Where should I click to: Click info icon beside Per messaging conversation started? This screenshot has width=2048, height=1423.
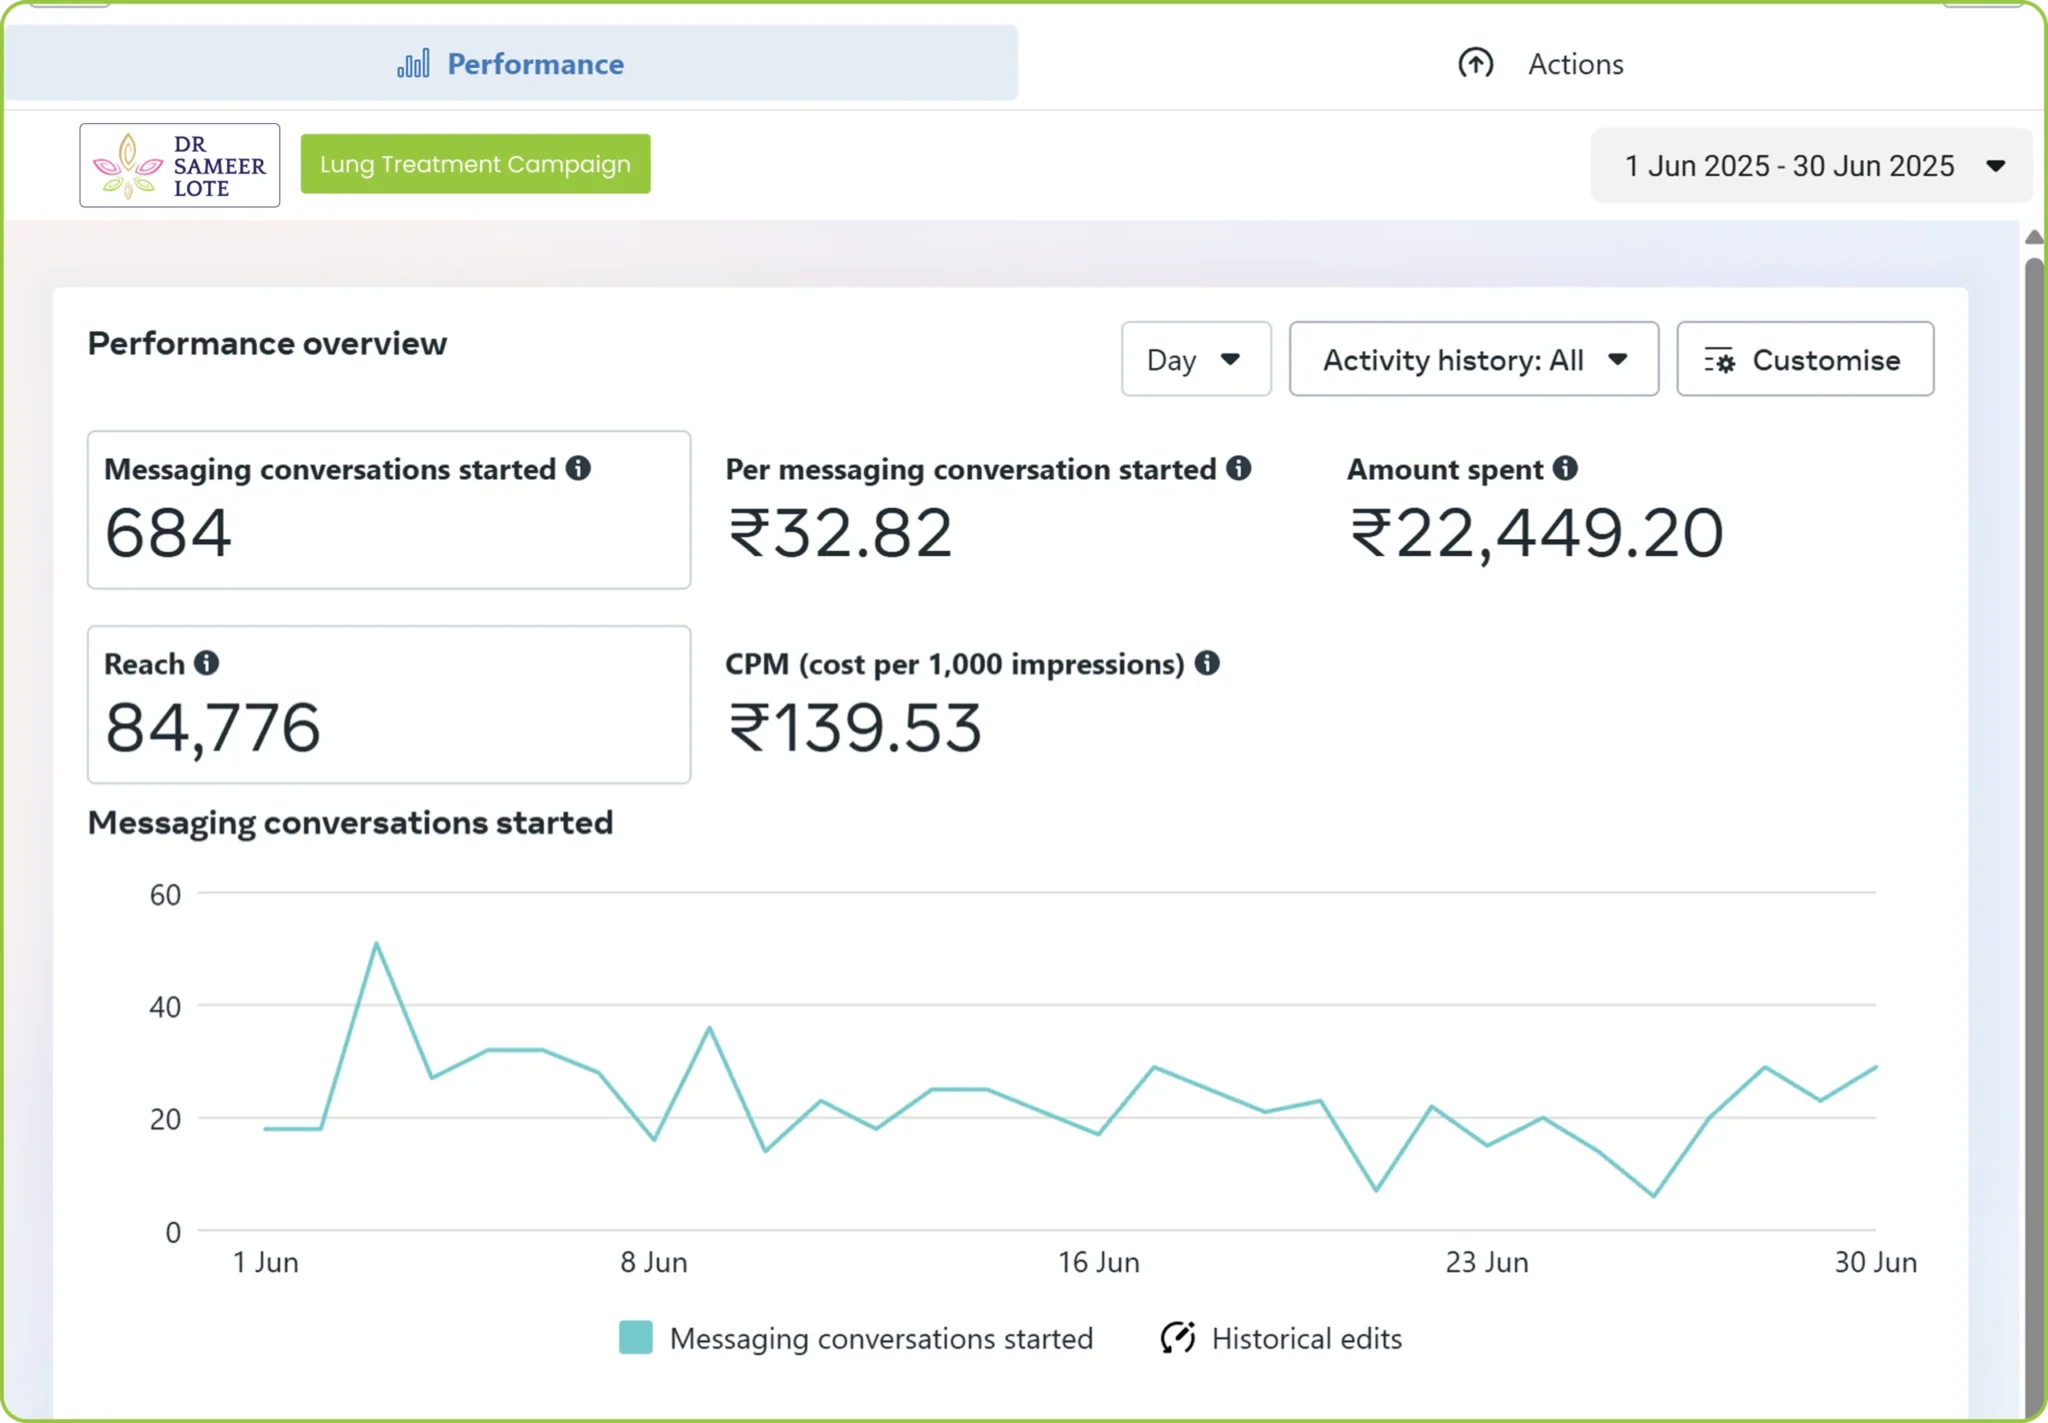coord(1239,468)
